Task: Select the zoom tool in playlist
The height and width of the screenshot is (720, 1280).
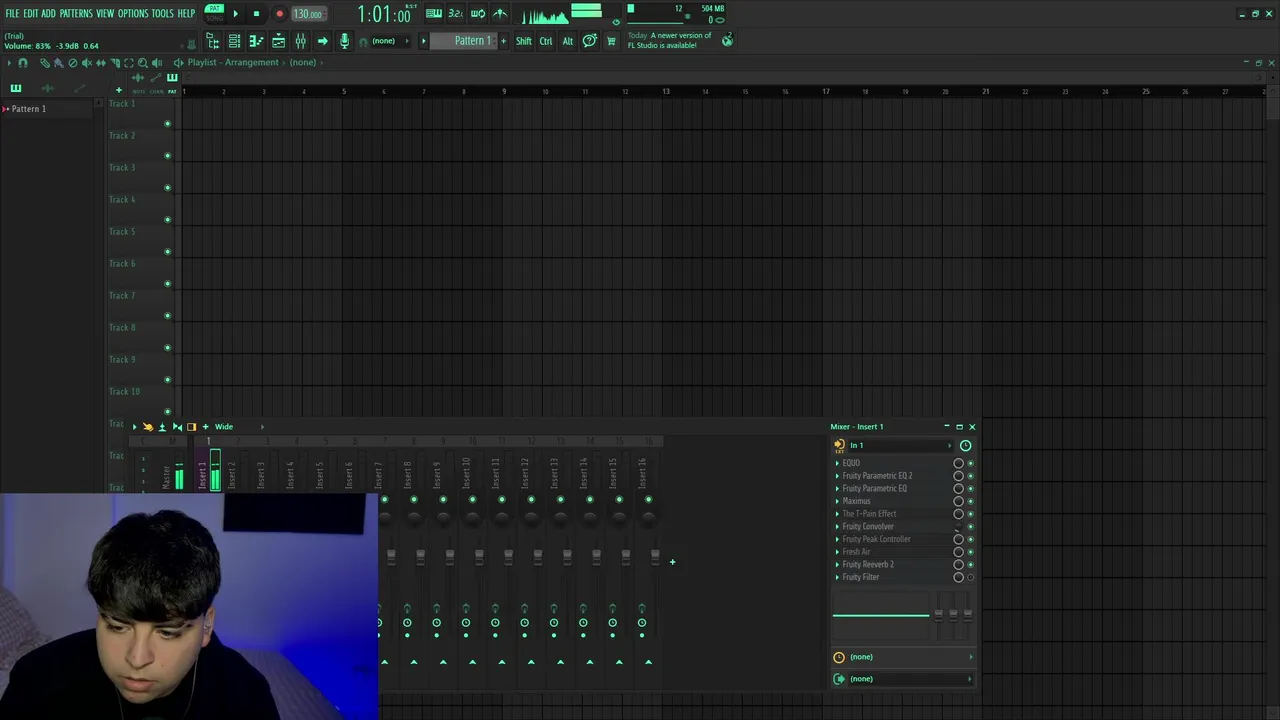Action: (143, 62)
